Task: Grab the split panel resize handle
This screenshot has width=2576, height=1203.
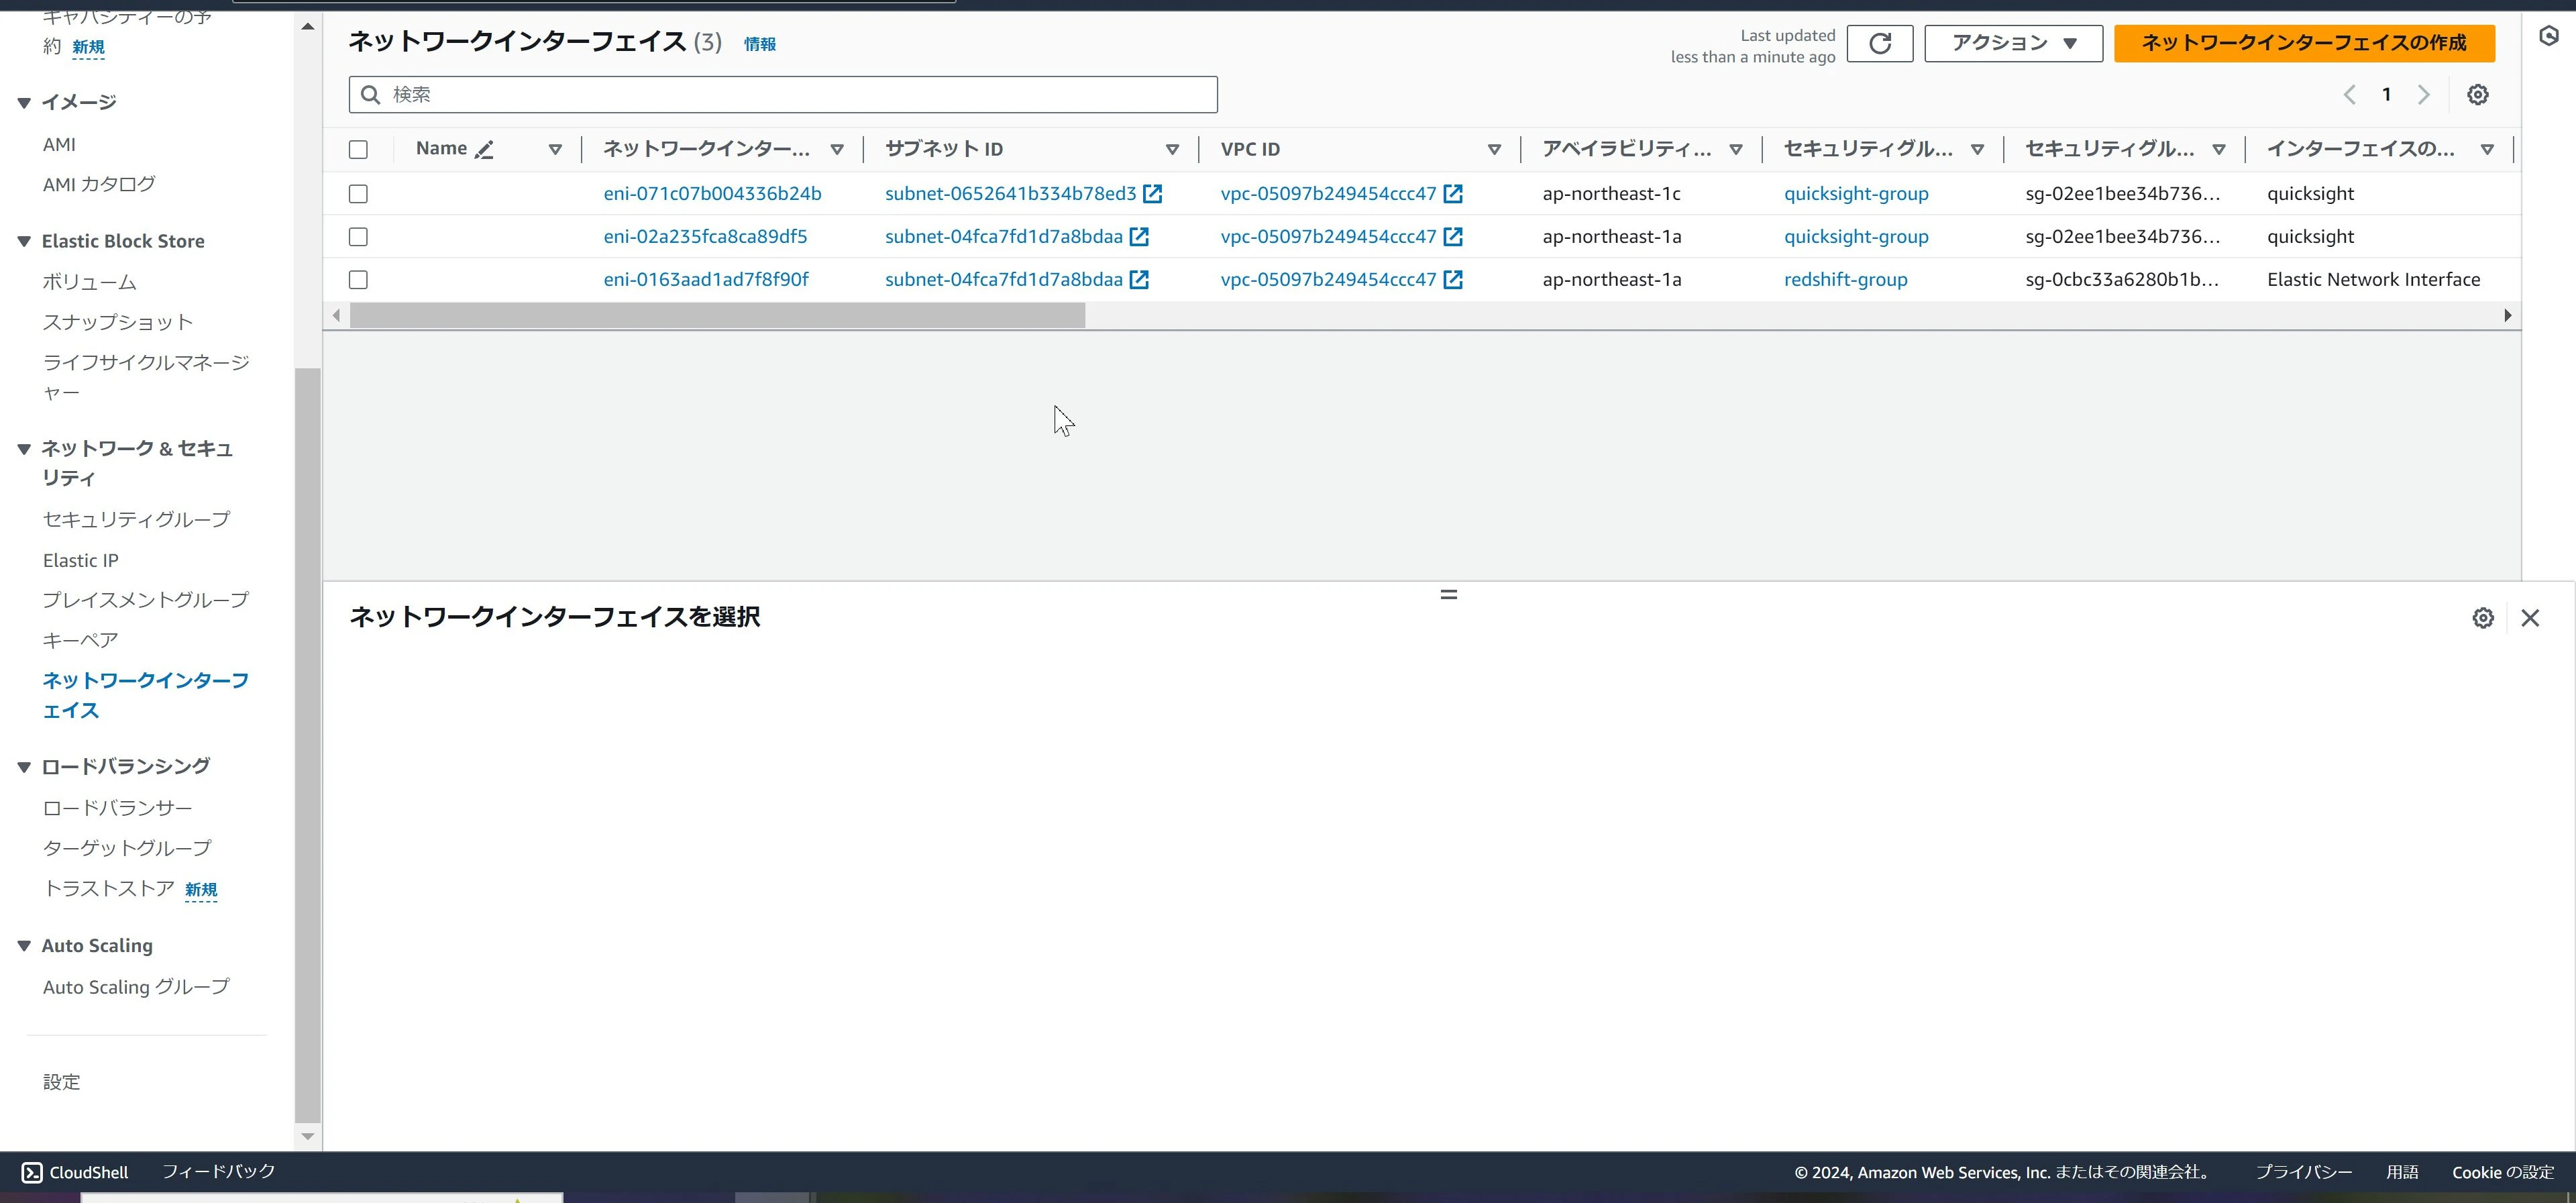Action: click(x=1448, y=595)
